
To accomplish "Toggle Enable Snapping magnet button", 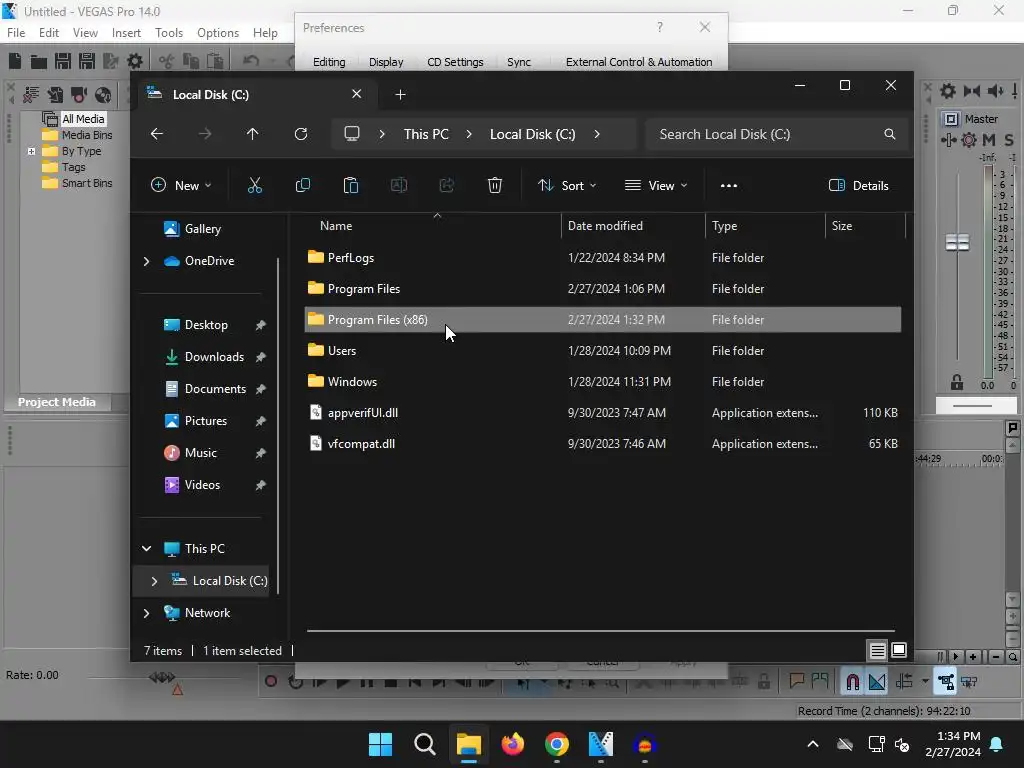I will click(852, 682).
